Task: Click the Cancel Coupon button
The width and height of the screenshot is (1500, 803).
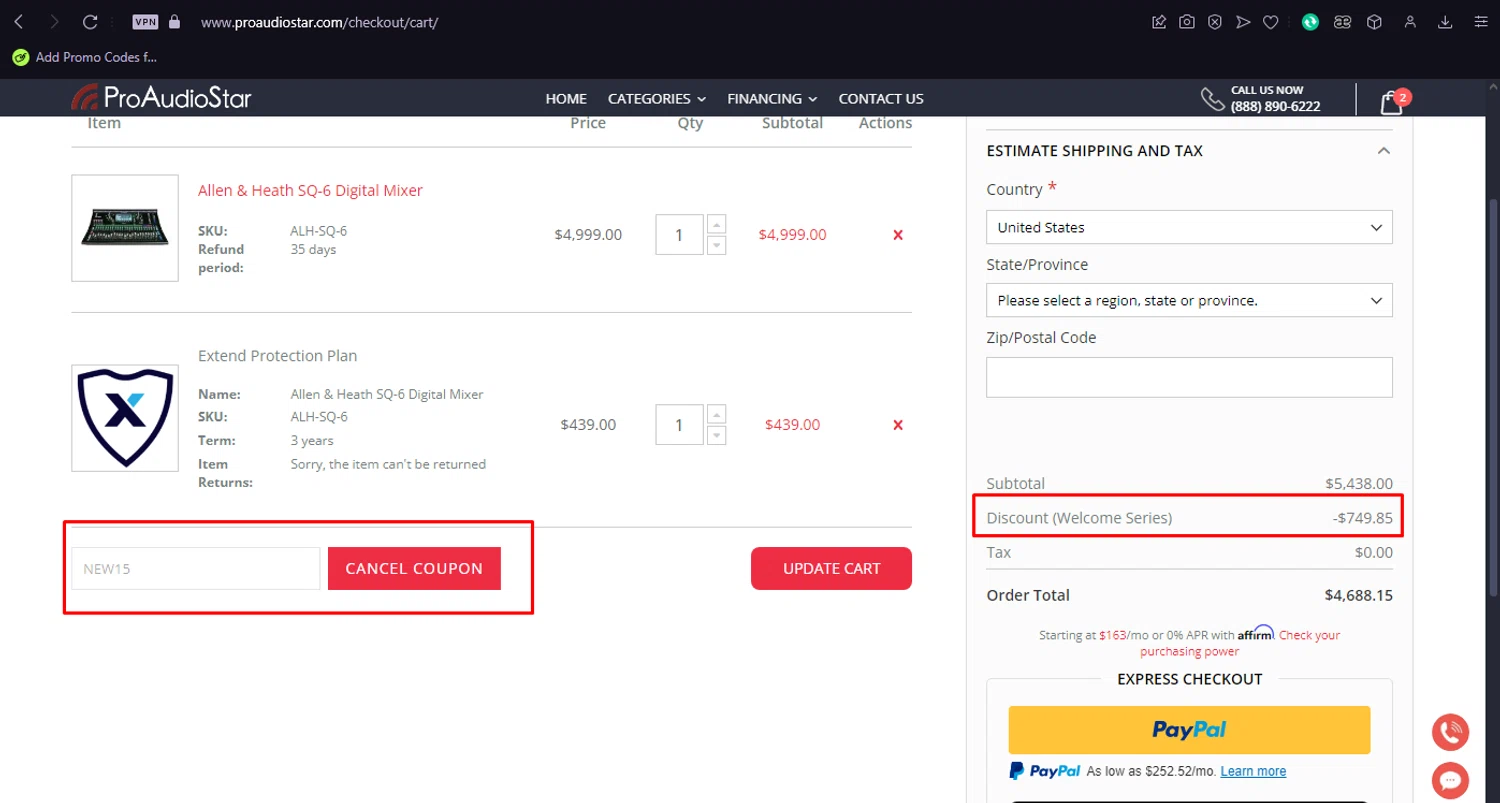Action: pos(414,568)
